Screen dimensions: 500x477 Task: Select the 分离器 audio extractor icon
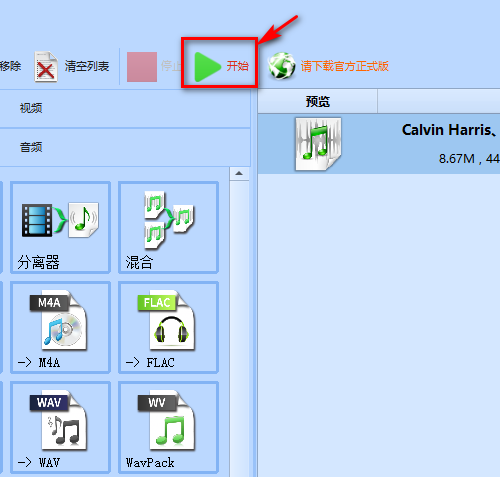(x=60, y=228)
